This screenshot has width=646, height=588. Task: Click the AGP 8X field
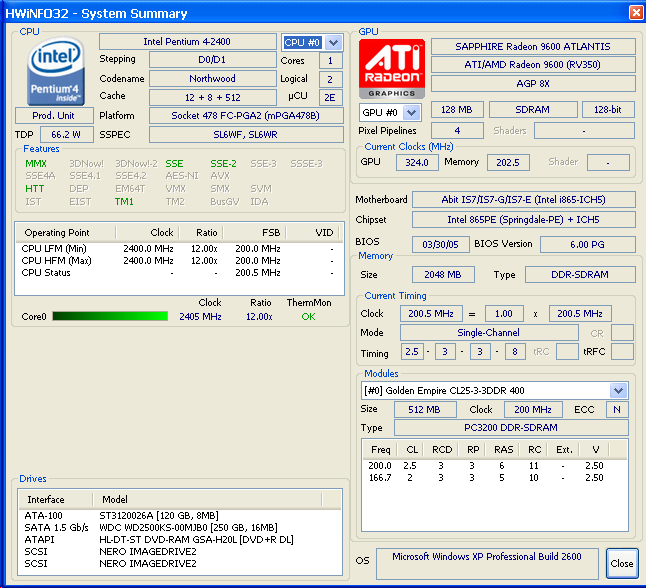click(533, 84)
